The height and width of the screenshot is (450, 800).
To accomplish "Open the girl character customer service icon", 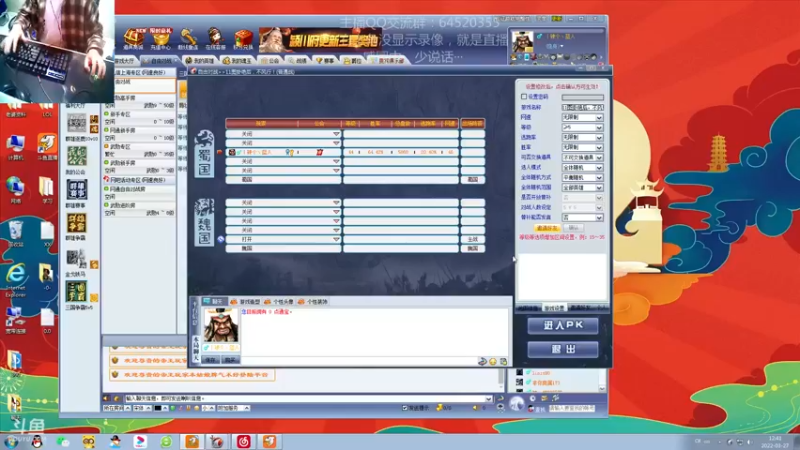I will coord(215,38).
